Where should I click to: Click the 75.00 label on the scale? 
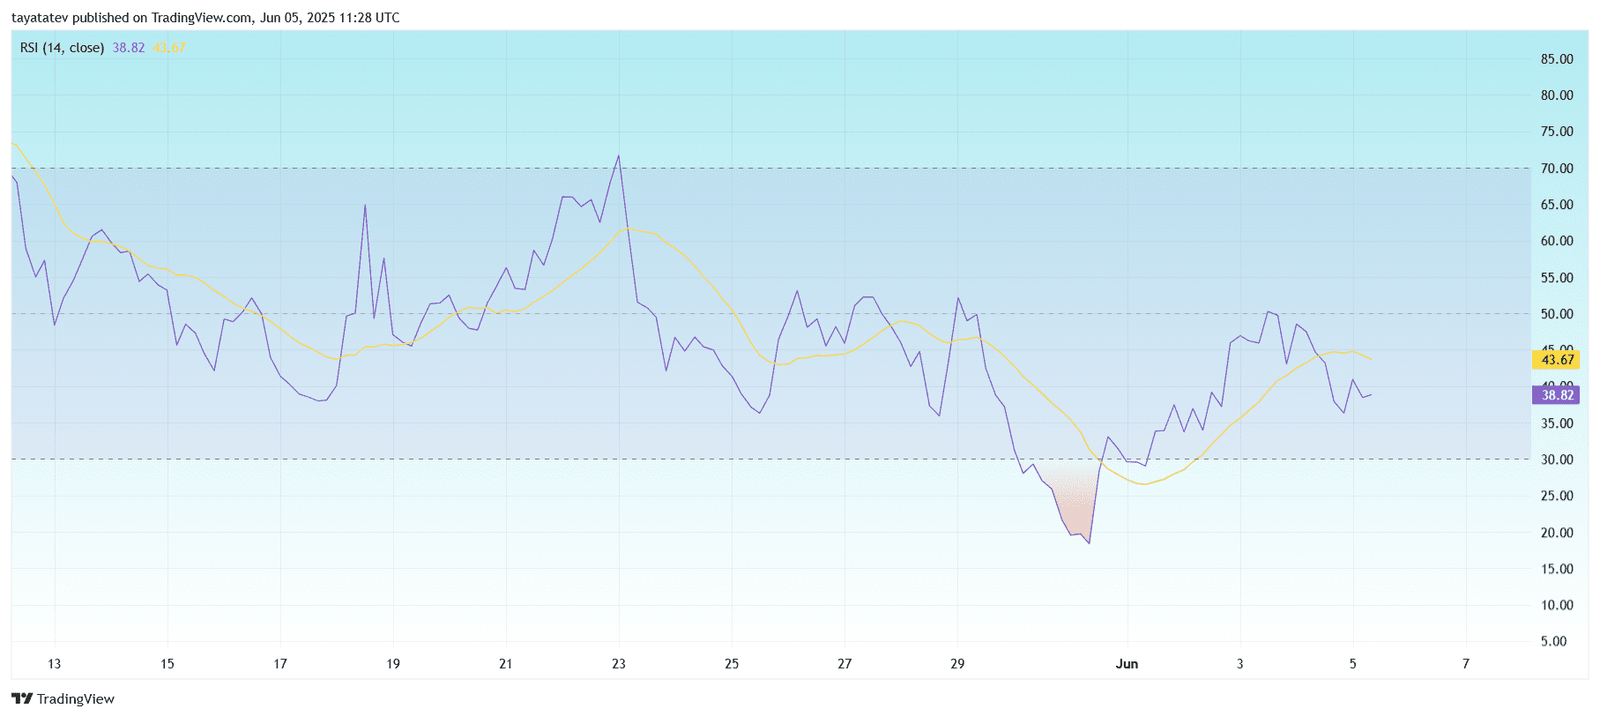click(x=1557, y=131)
